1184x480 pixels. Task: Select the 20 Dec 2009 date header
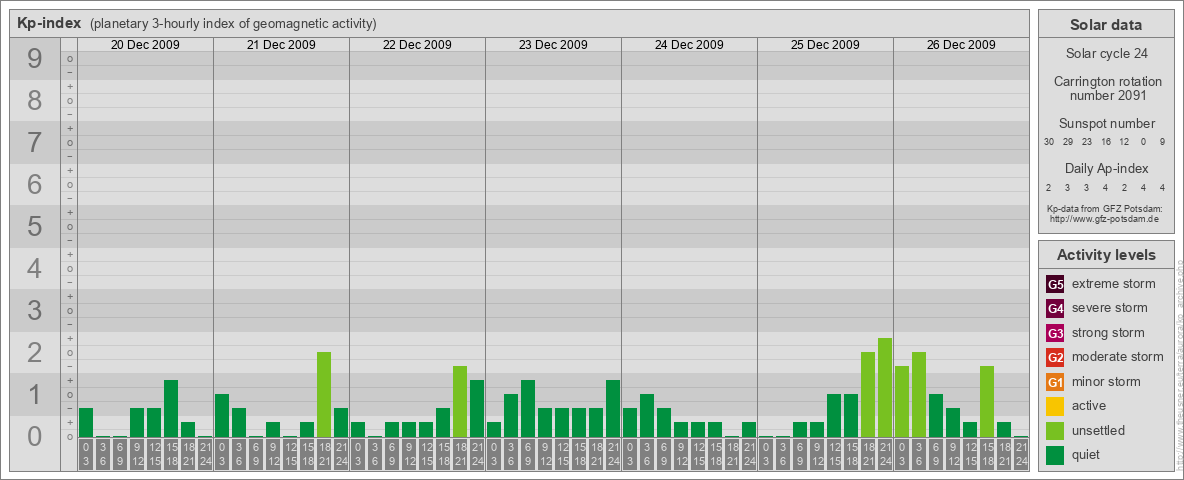click(x=145, y=45)
